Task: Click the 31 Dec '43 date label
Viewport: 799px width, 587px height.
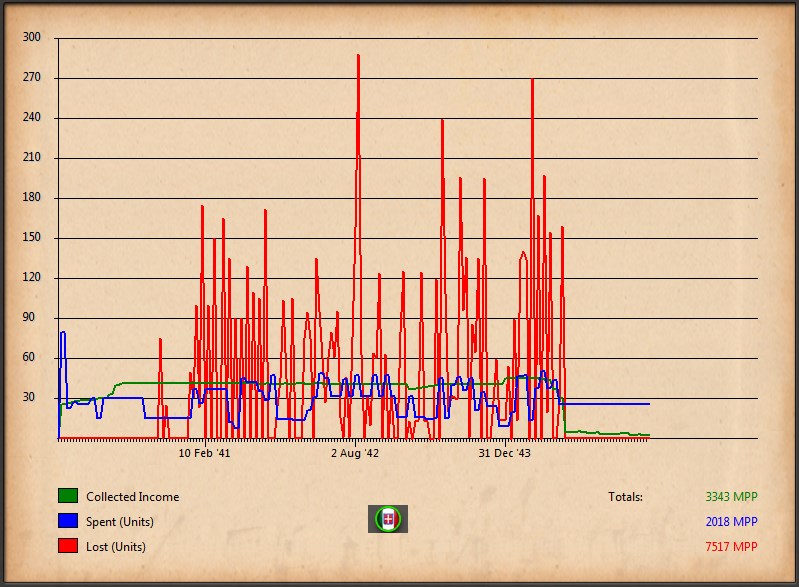Action: coord(504,453)
